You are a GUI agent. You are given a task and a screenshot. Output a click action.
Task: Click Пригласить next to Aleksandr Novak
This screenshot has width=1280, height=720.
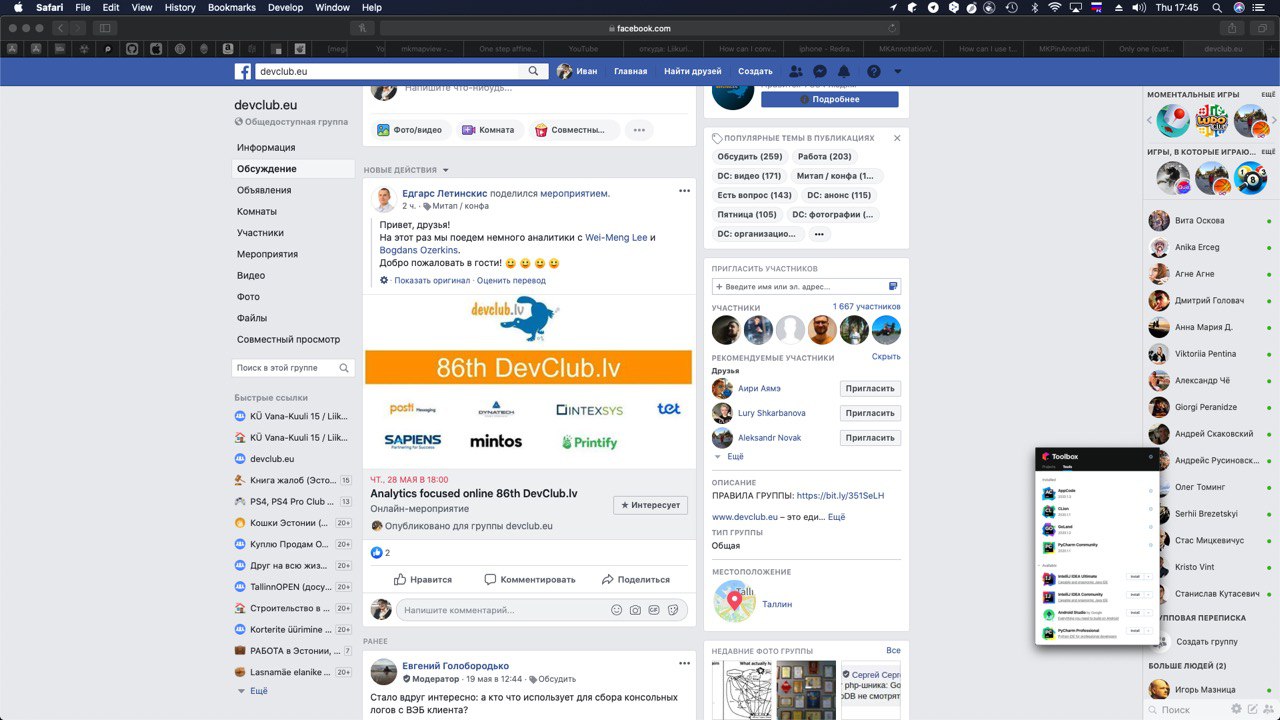coord(870,437)
